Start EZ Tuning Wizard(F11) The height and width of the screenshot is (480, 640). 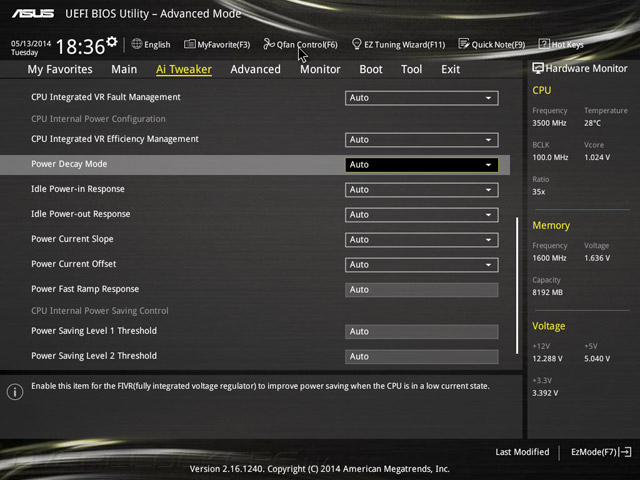click(398, 44)
